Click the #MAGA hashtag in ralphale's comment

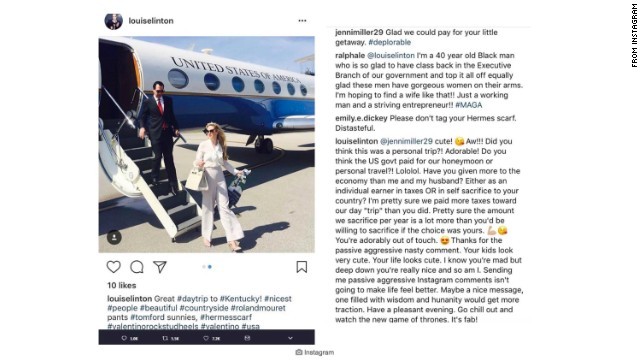point(469,105)
